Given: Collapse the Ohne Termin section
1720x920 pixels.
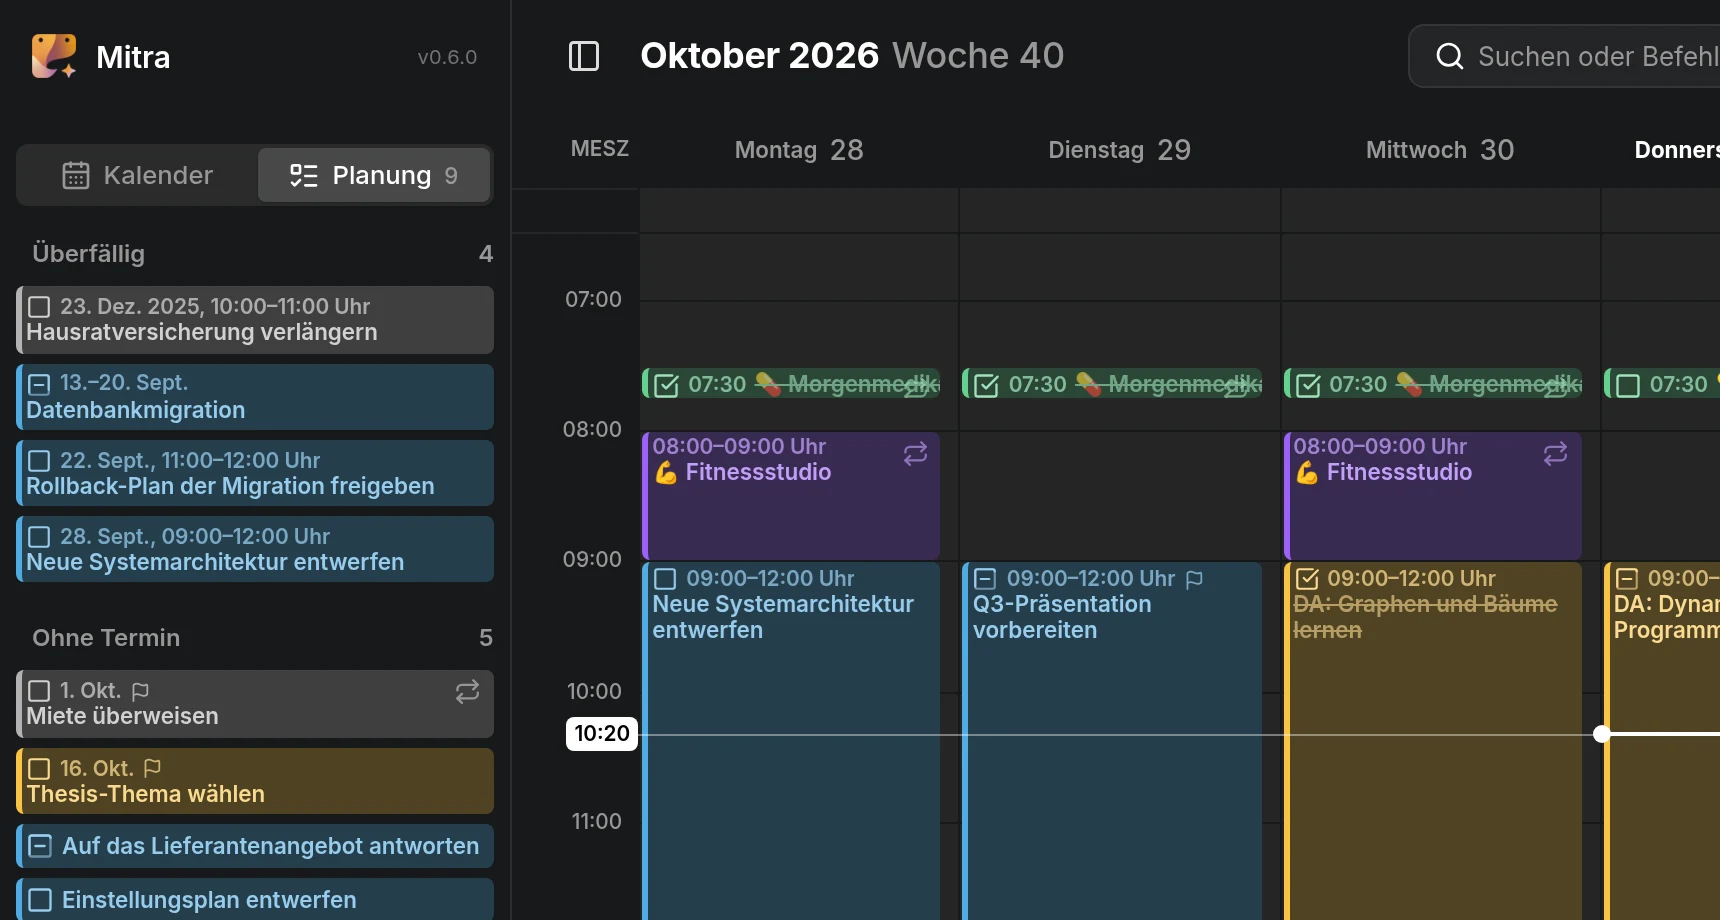Looking at the screenshot, I should 262,638.
